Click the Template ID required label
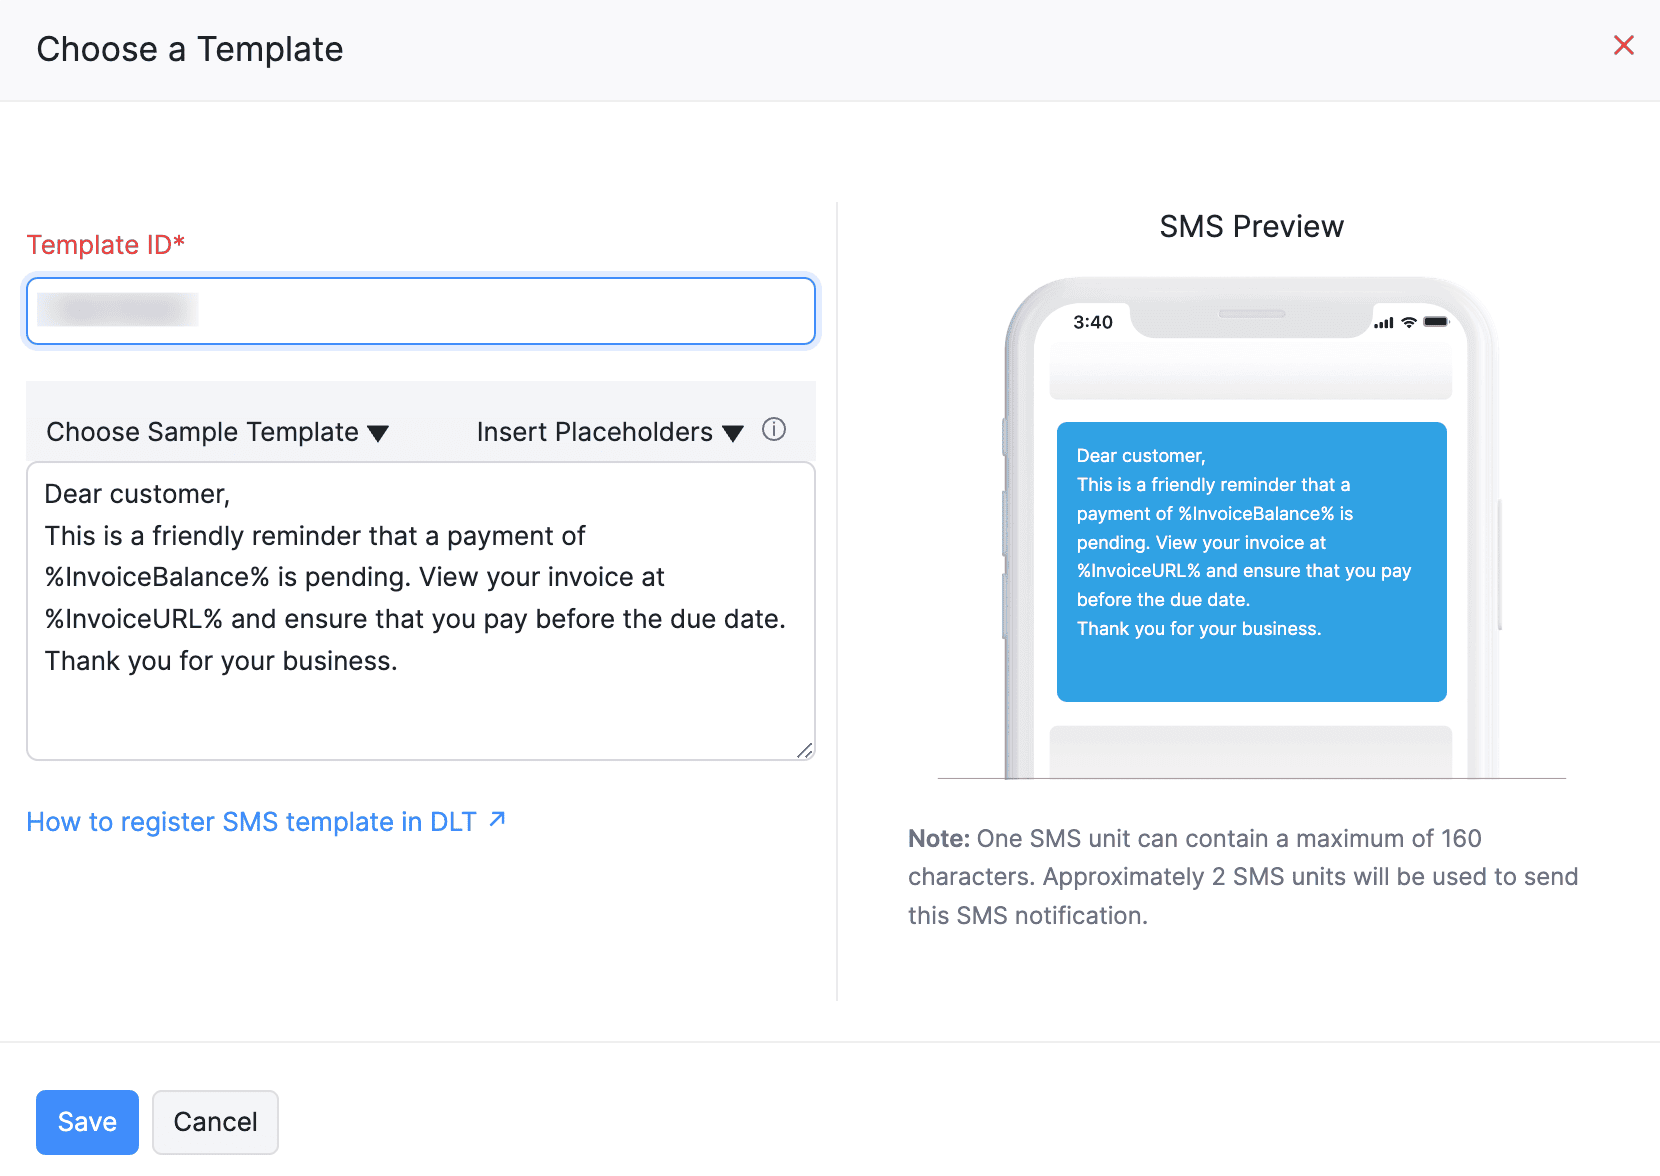Image resolution: width=1660 pixels, height=1176 pixels. (x=105, y=244)
